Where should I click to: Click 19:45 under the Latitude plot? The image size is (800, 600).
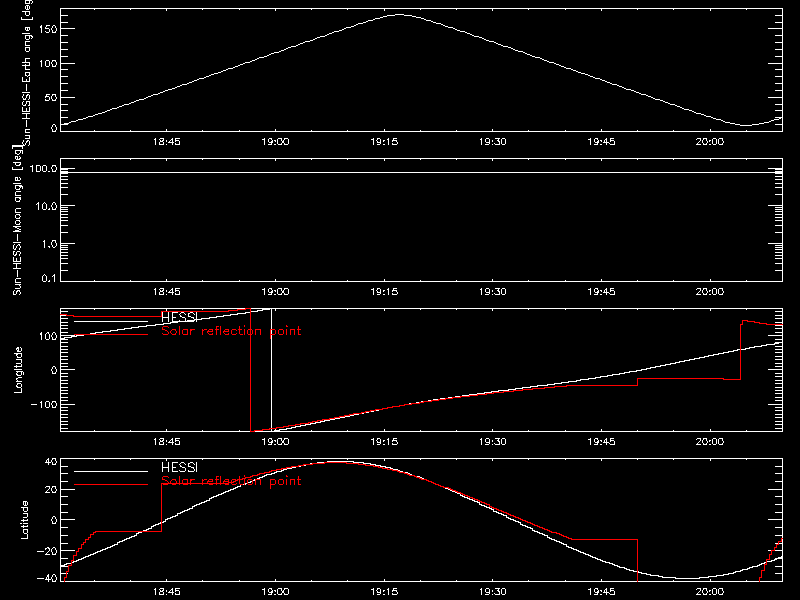point(601,592)
